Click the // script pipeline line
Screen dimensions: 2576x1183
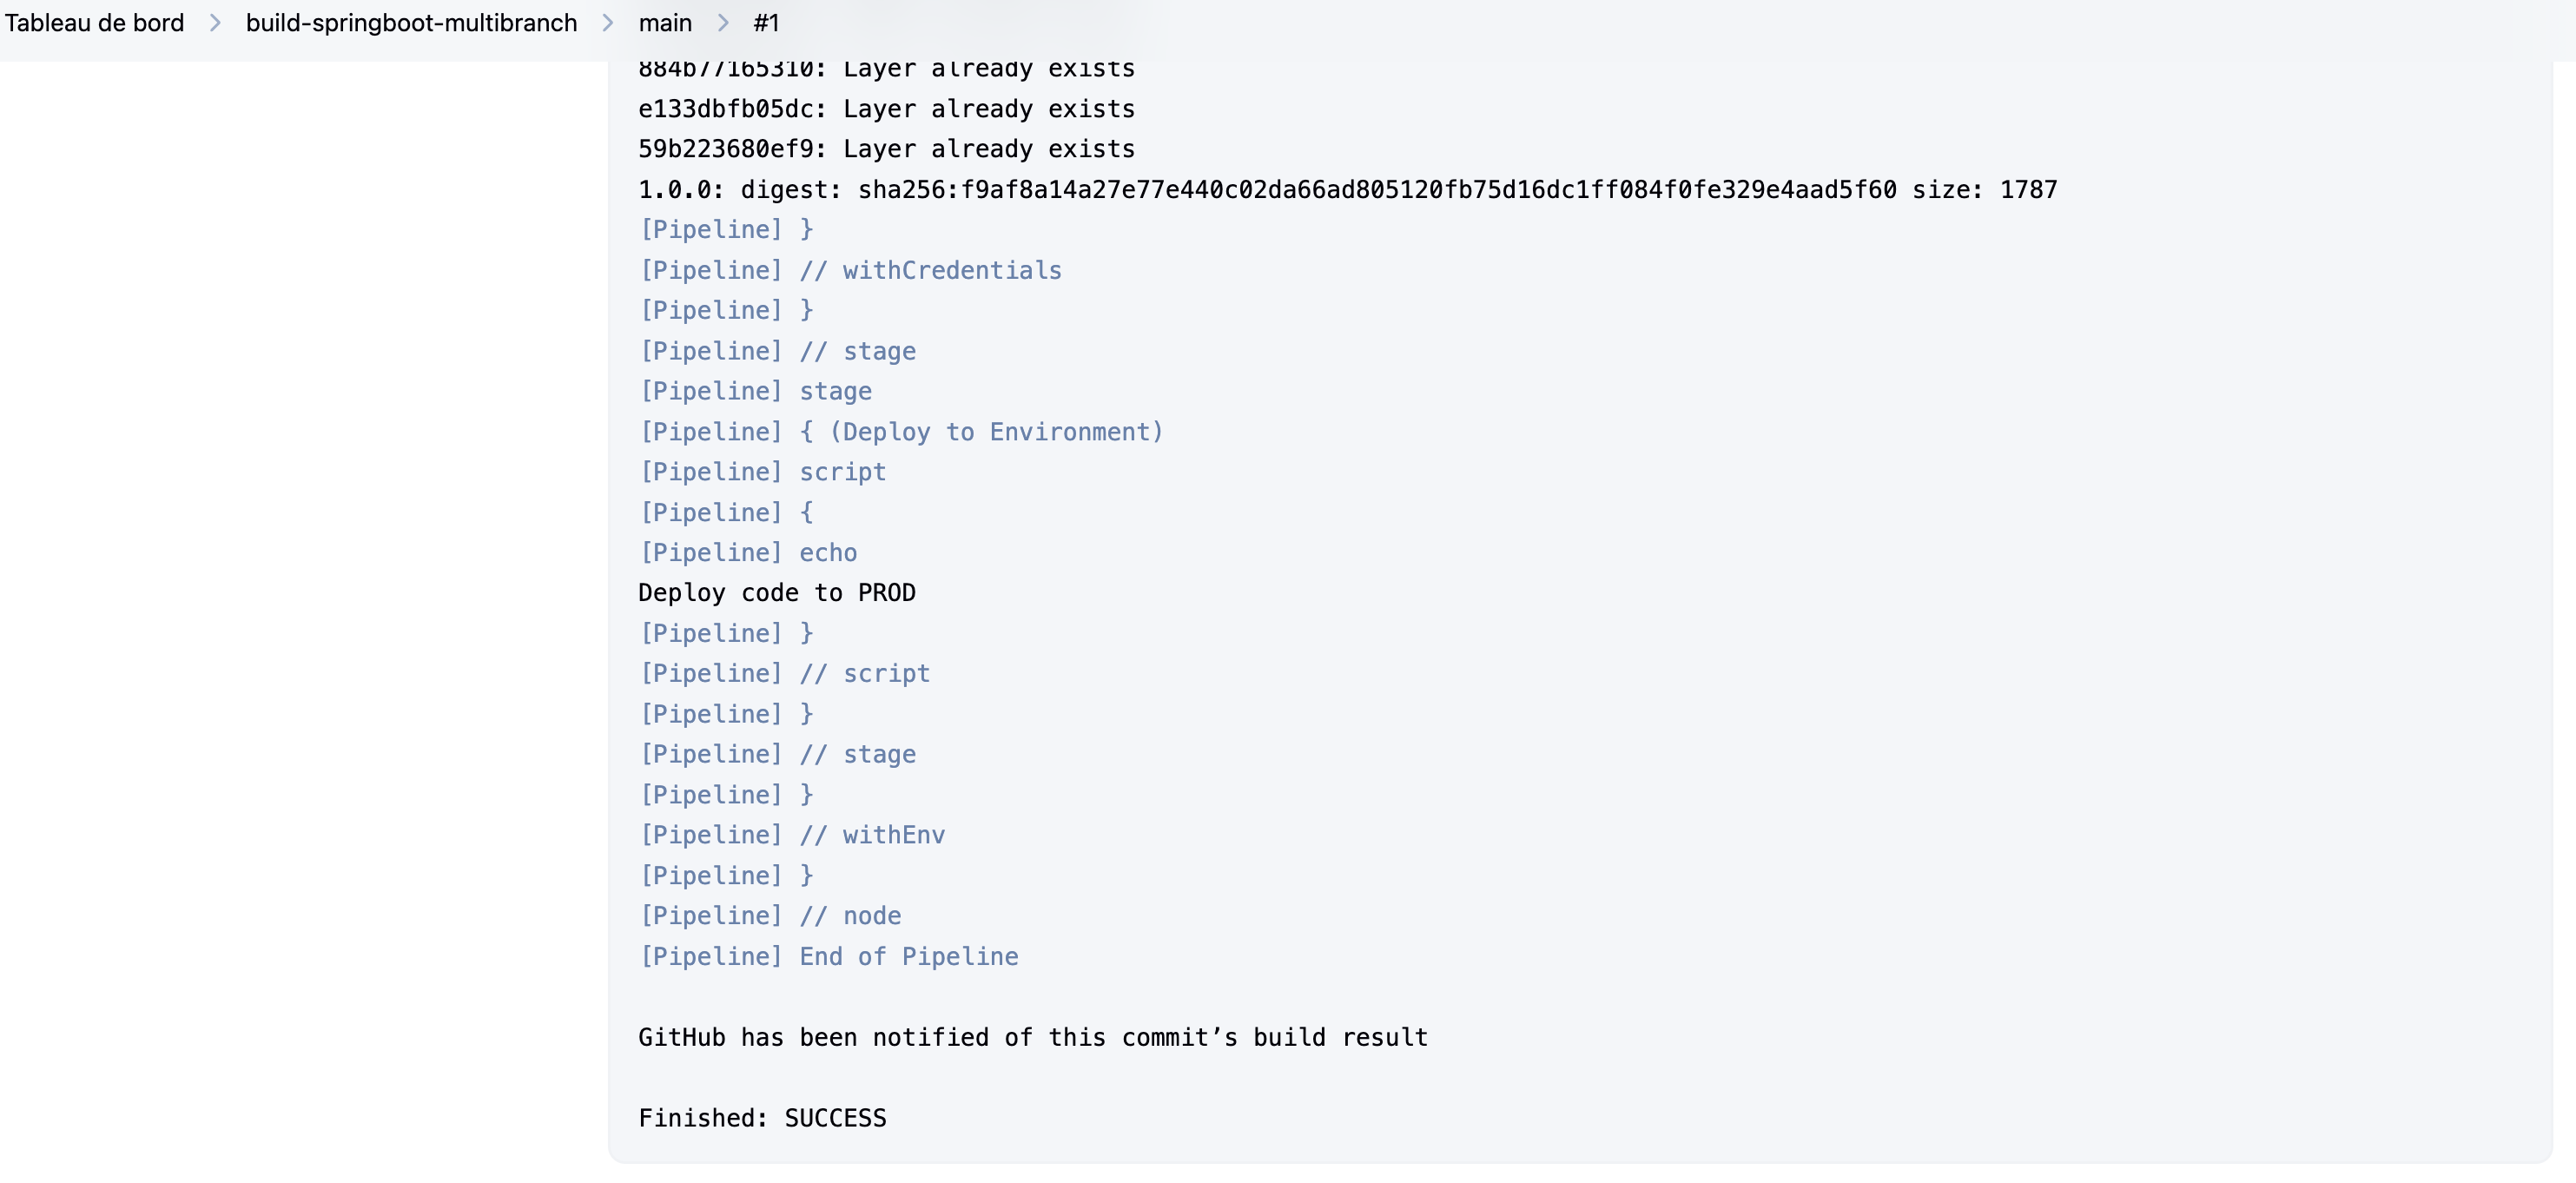785,673
